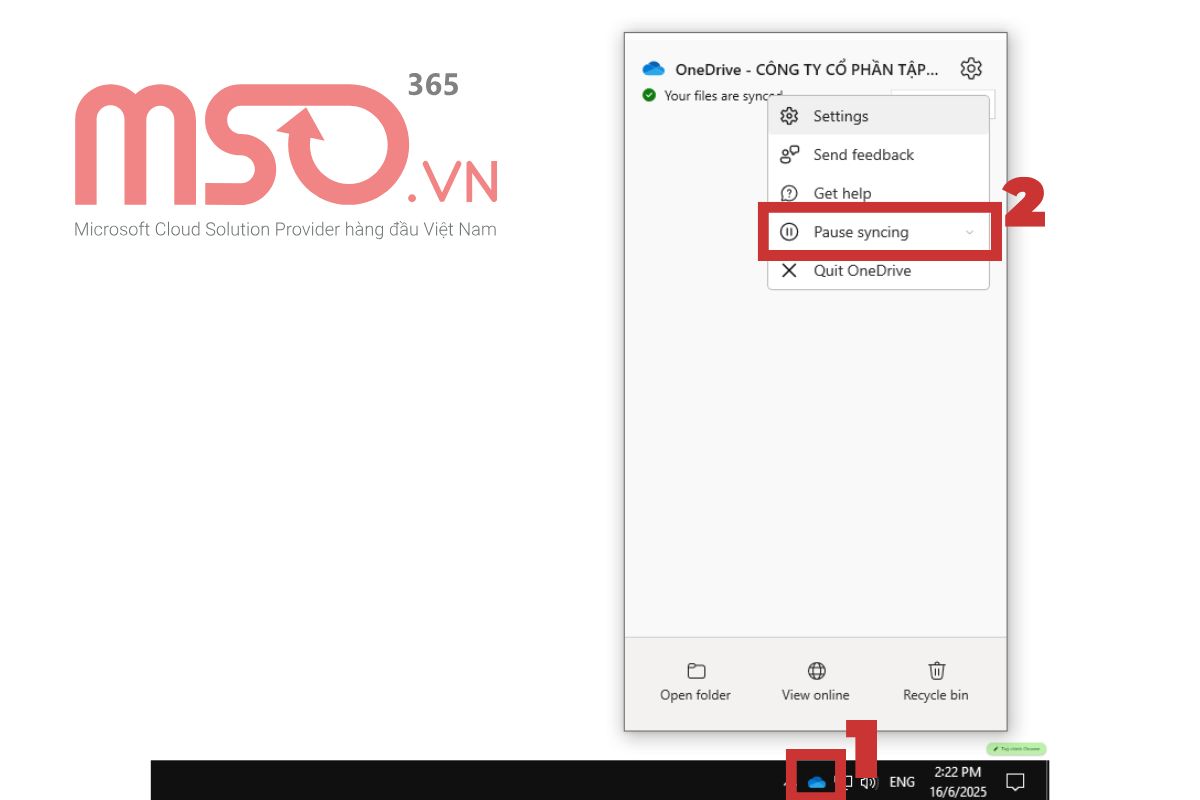Click the green synced checkmark status

pos(648,95)
